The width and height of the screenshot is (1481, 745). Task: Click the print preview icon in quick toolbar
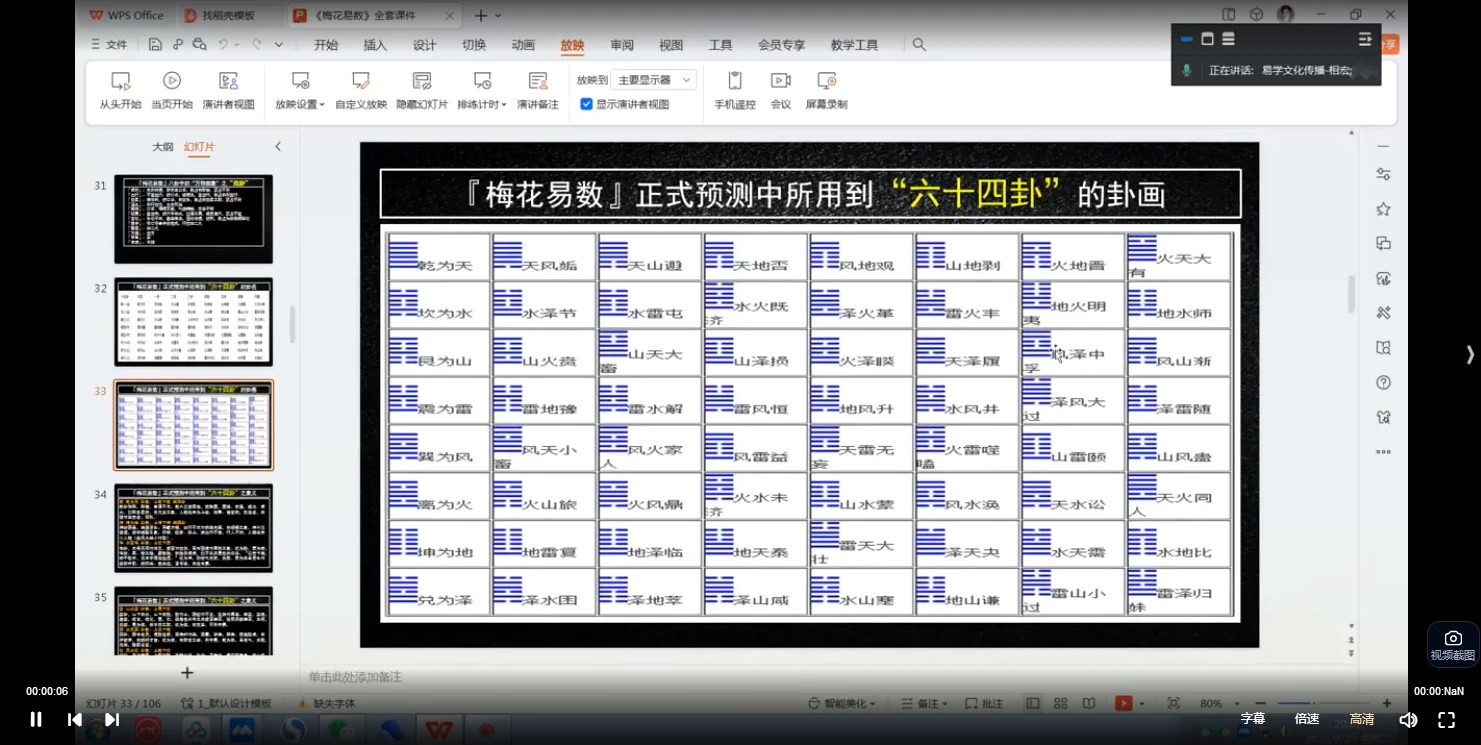200,44
